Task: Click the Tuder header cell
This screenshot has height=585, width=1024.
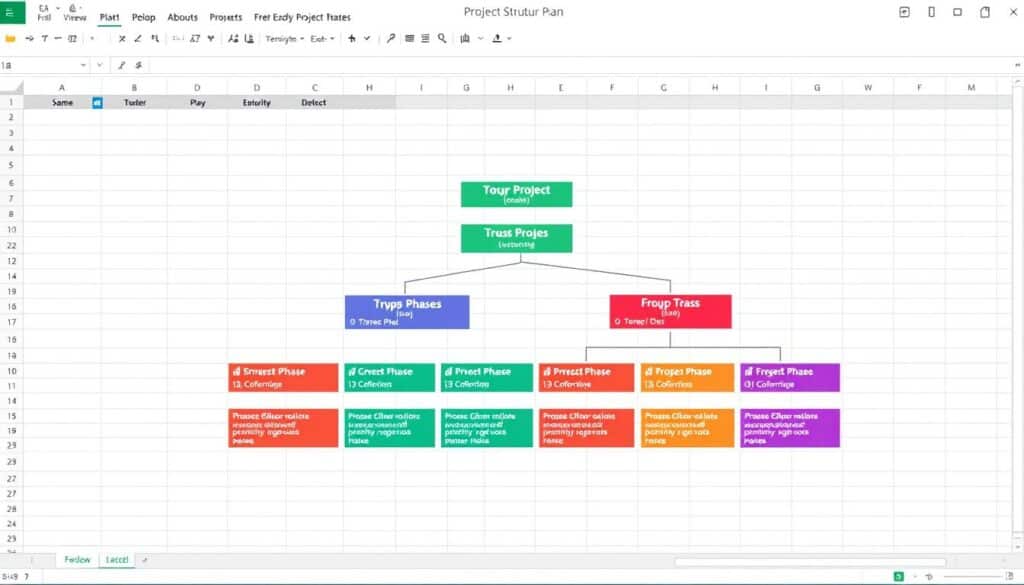Action: 135,103
